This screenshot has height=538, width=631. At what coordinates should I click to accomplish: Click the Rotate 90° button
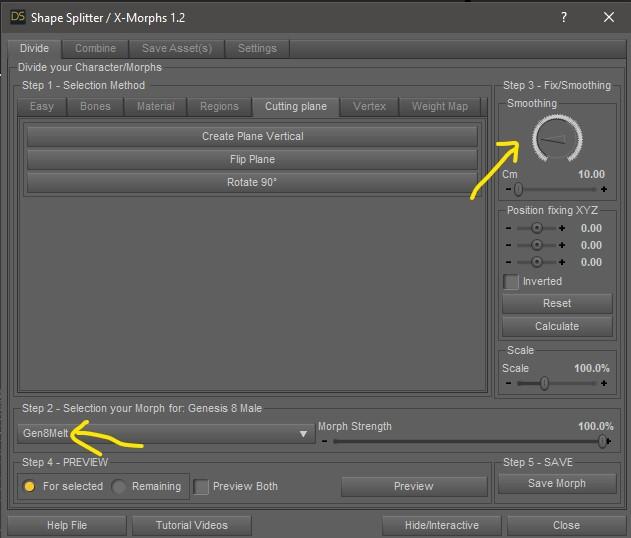point(252,182)
